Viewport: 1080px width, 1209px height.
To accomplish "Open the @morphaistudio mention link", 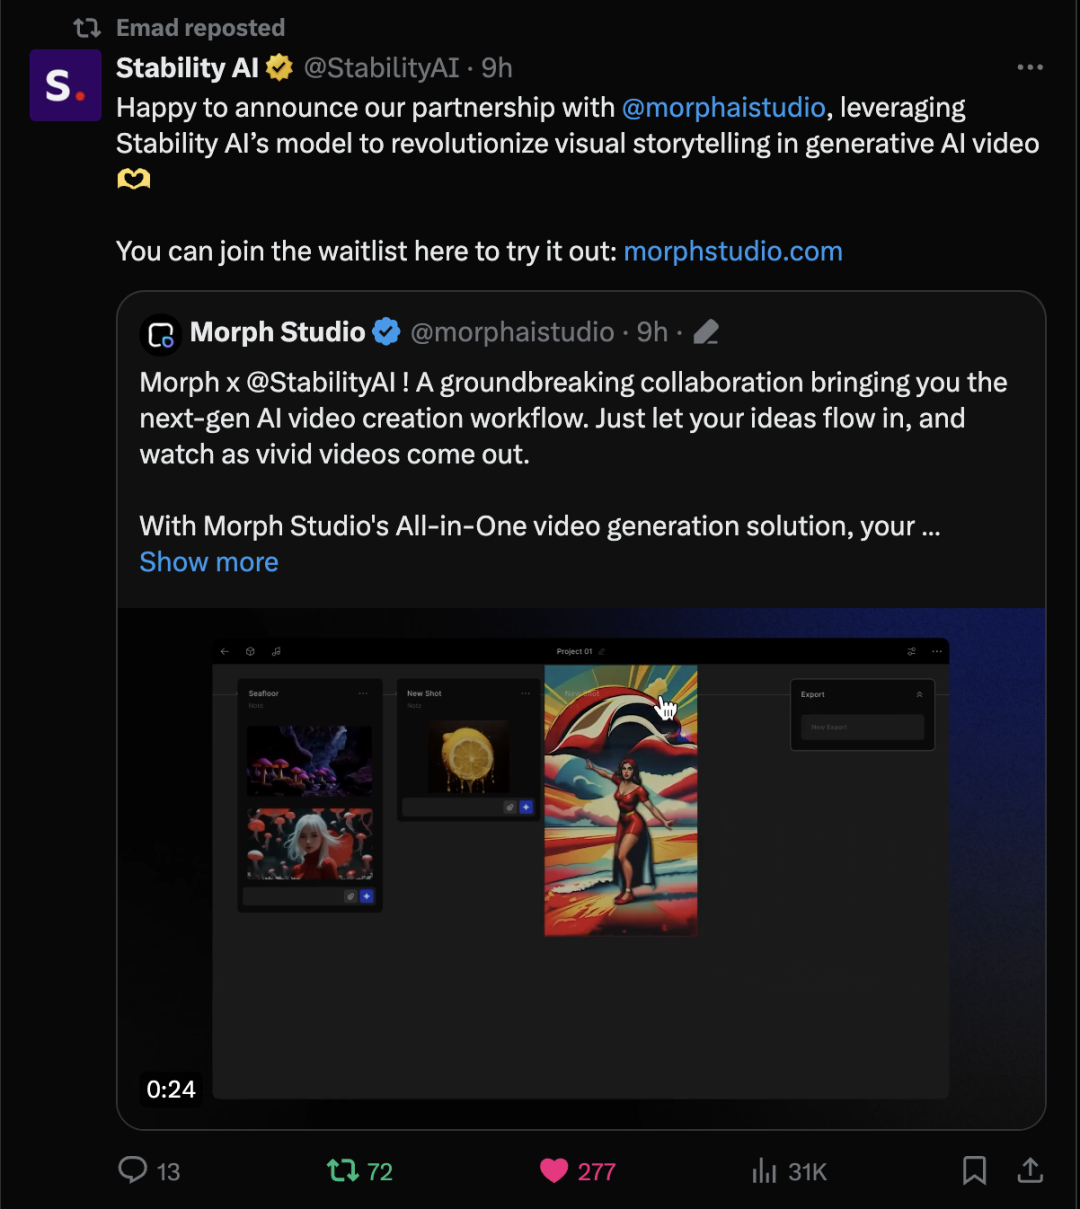I will click(723, 108).
